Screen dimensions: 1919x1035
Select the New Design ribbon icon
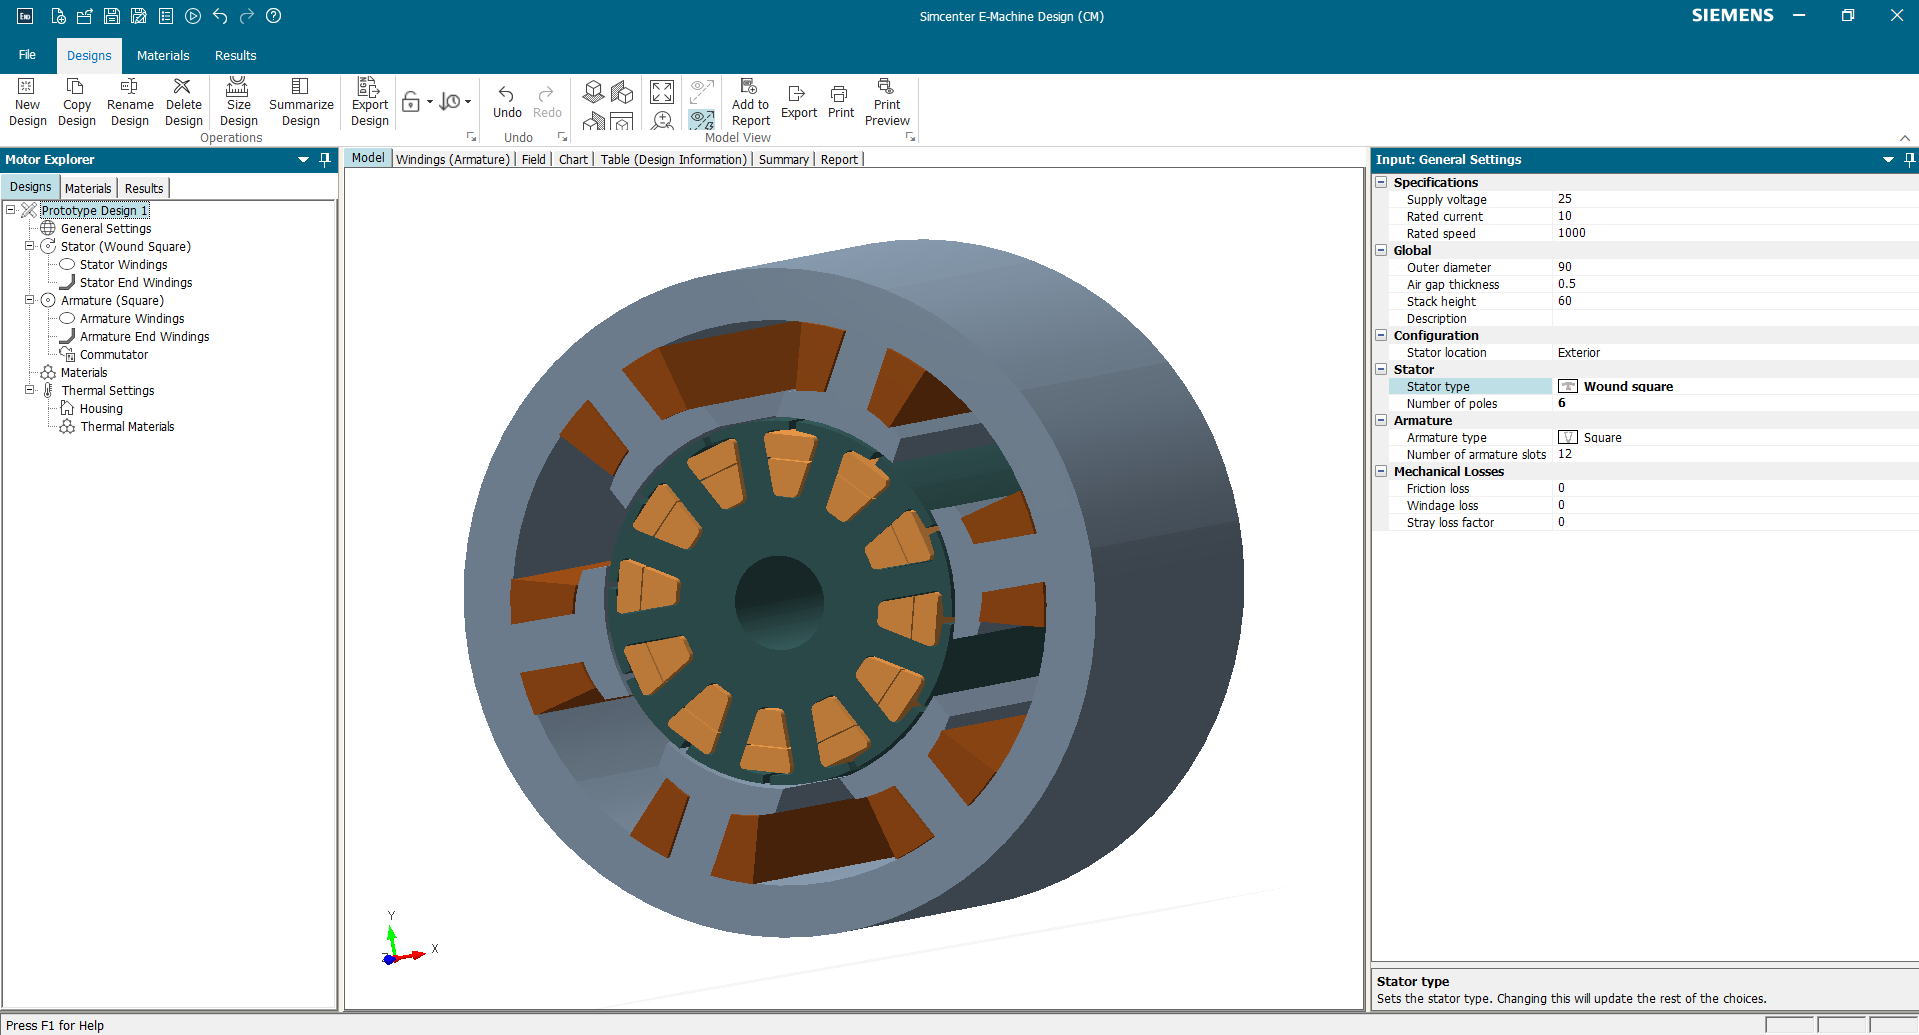(27, 101)
